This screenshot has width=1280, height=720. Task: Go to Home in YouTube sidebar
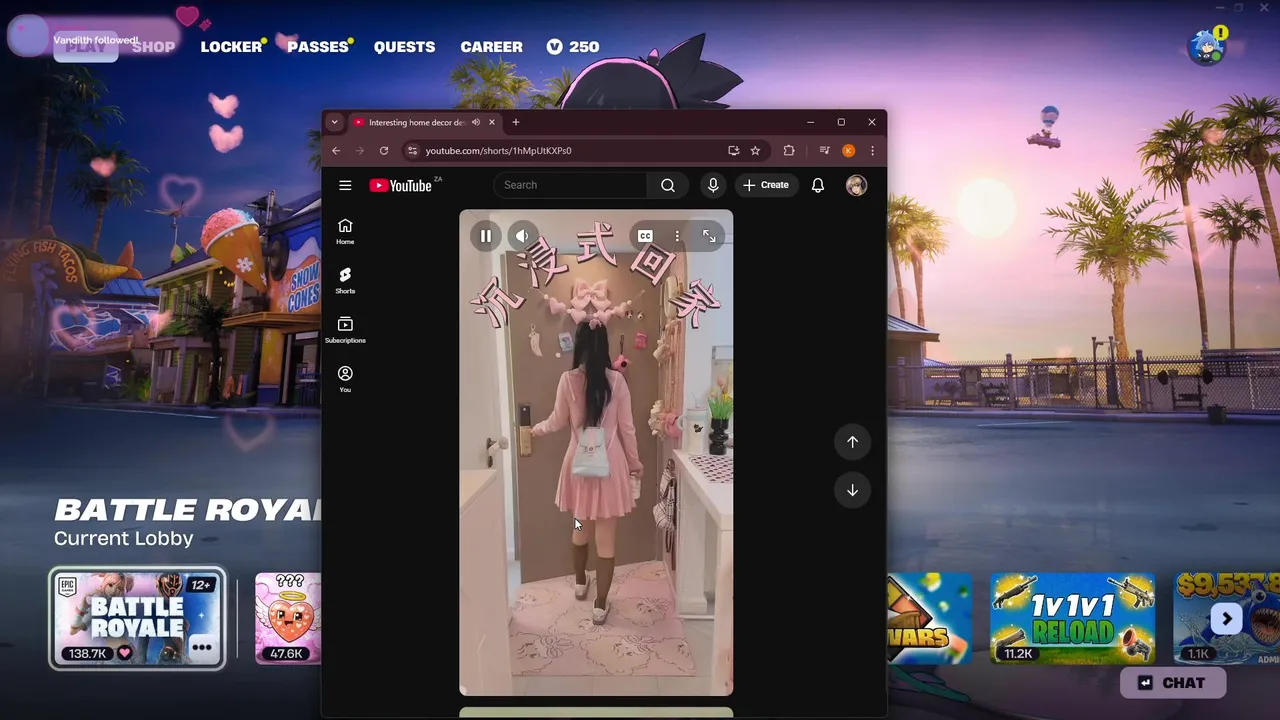(x=345, y=231)
